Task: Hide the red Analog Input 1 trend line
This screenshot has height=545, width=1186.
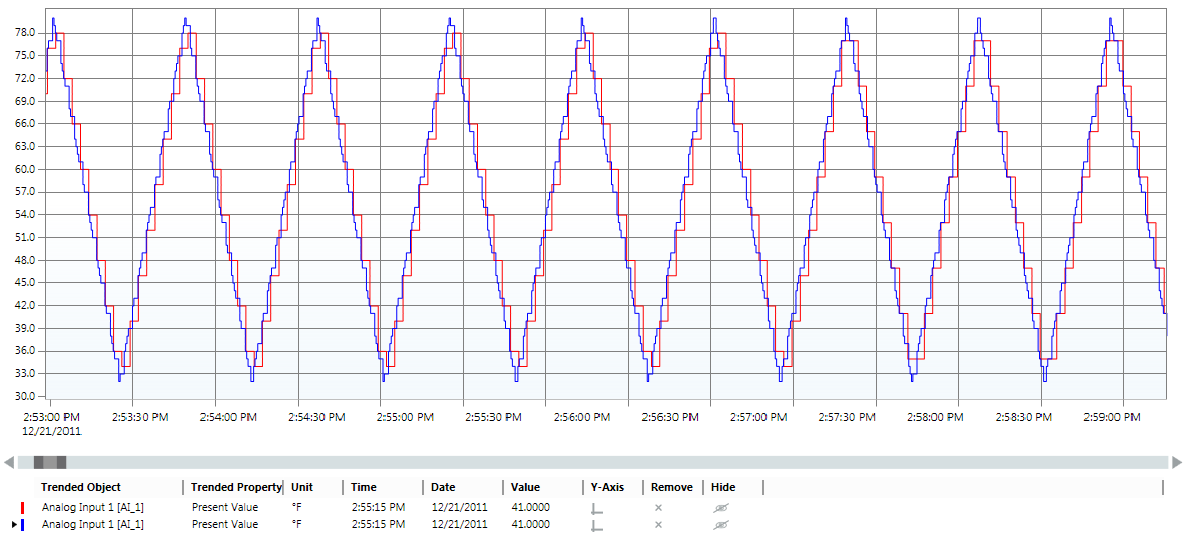Action: click(x=719, y=508)
